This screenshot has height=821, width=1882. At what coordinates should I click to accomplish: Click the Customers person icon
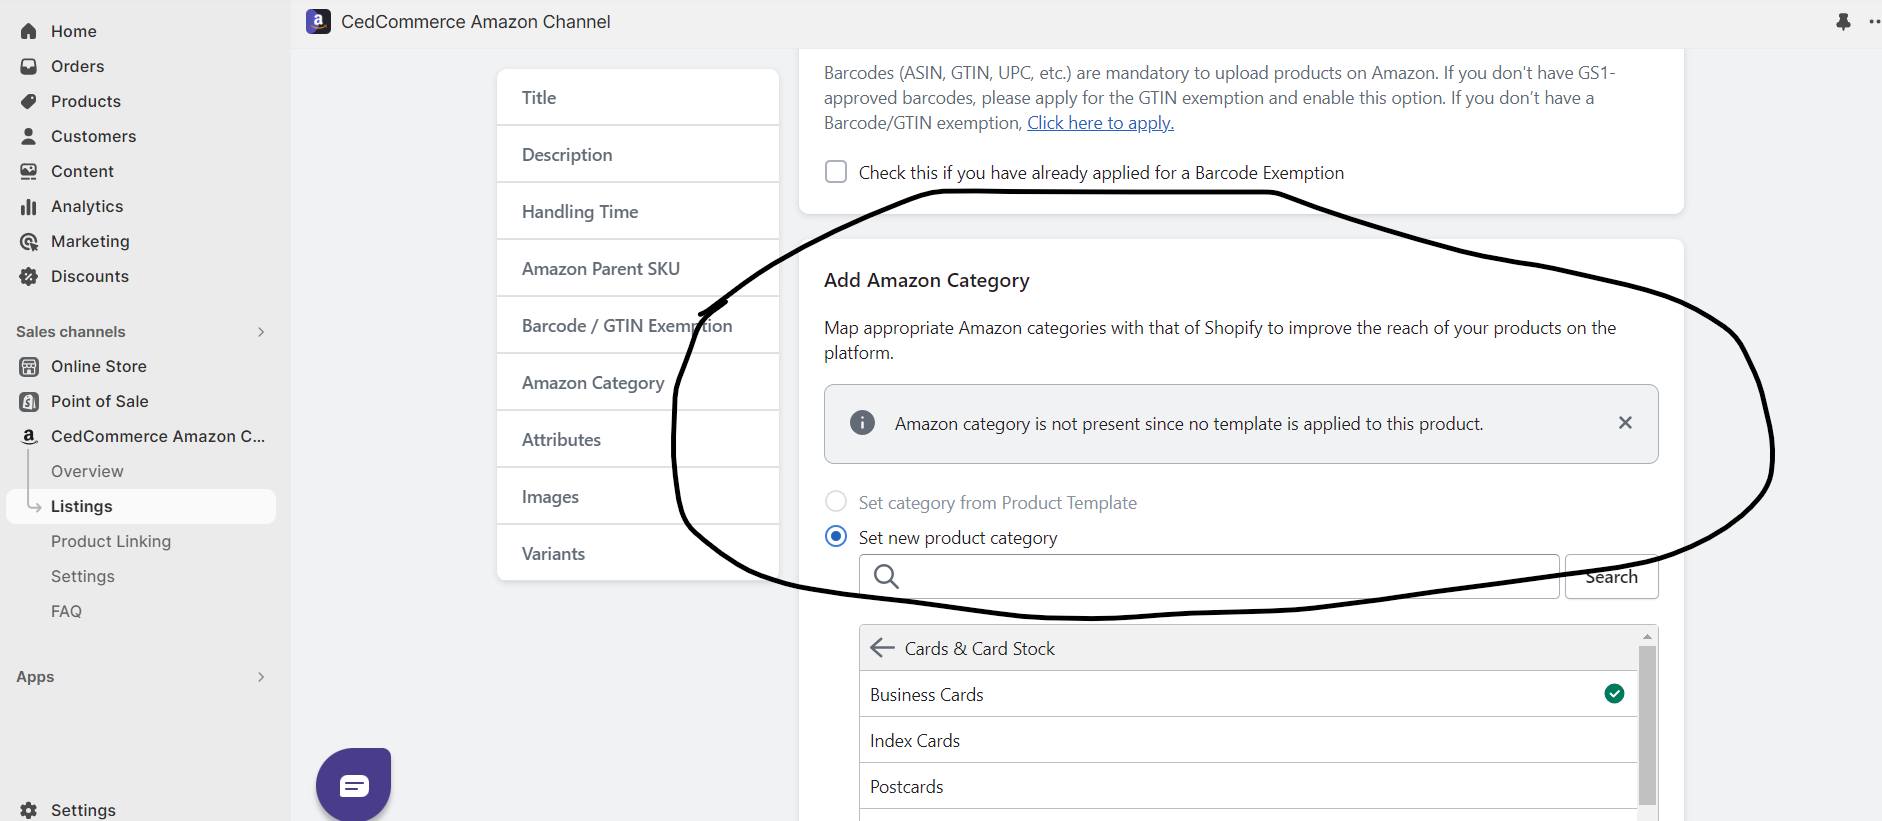29,136
